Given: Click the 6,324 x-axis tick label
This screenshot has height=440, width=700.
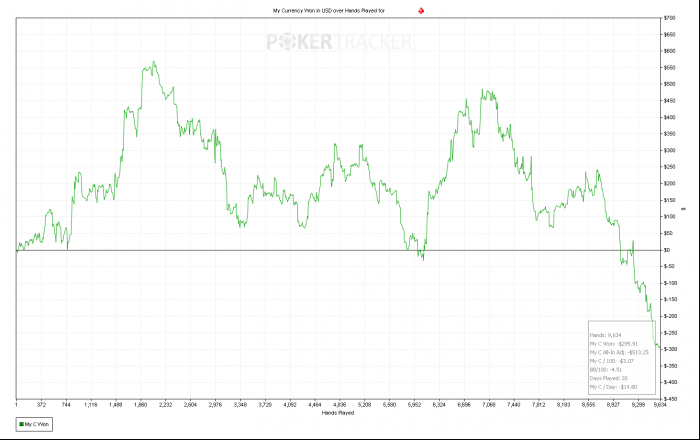Looking at the screenshot, I should 439,405.
